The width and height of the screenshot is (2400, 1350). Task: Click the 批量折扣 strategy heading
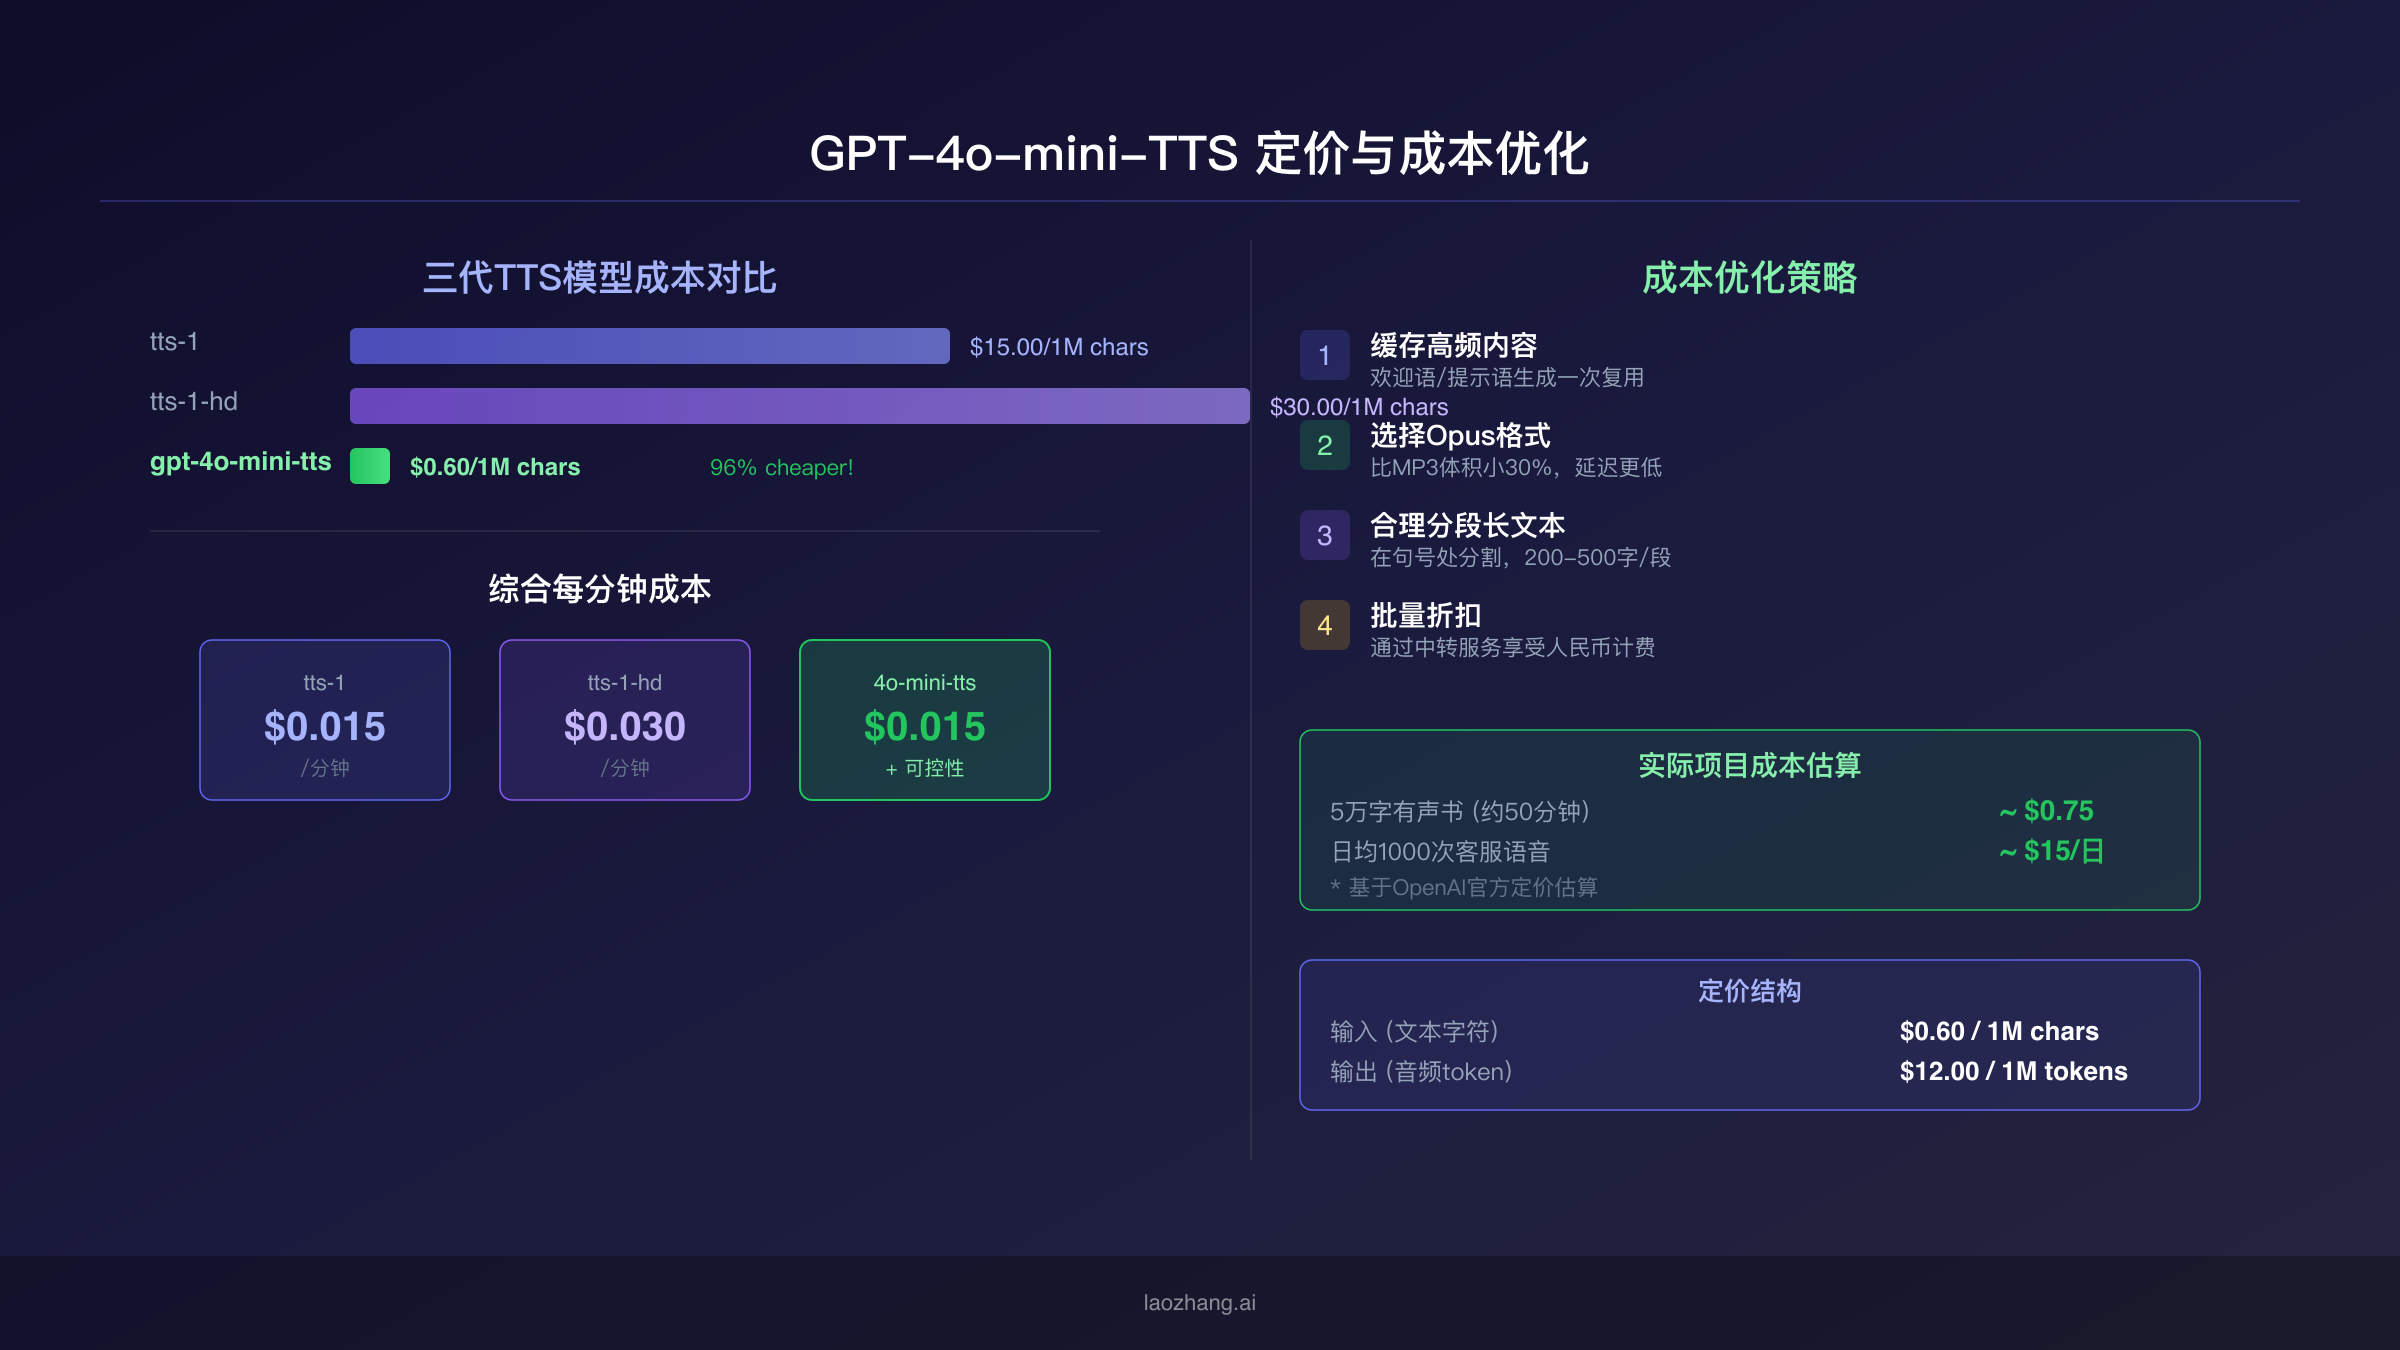coord(1425,616)
